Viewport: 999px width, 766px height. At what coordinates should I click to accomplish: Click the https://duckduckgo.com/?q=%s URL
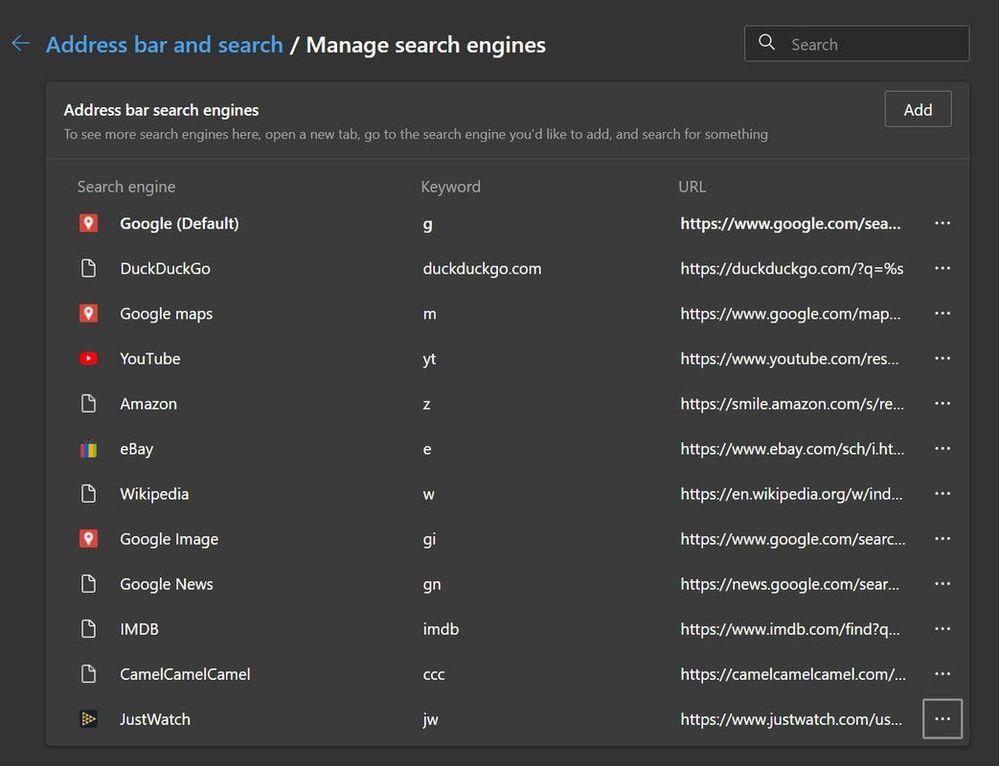pos(792,269)
